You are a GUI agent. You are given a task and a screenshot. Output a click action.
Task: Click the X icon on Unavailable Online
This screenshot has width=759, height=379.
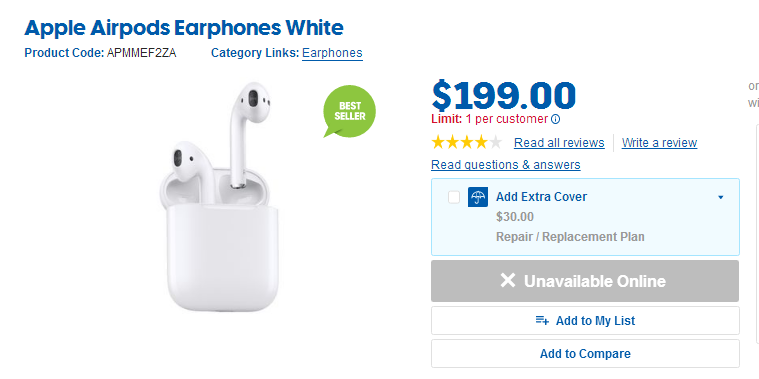(x=508, y=281)
